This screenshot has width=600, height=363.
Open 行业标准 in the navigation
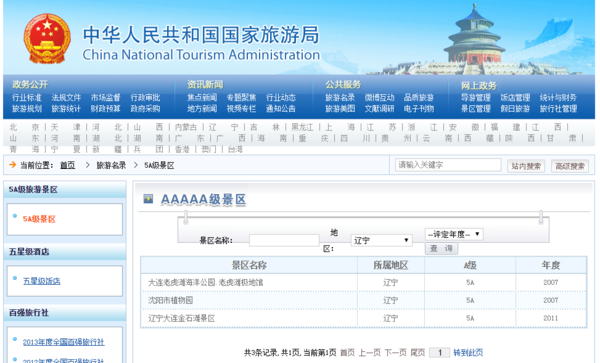(27, 98)
